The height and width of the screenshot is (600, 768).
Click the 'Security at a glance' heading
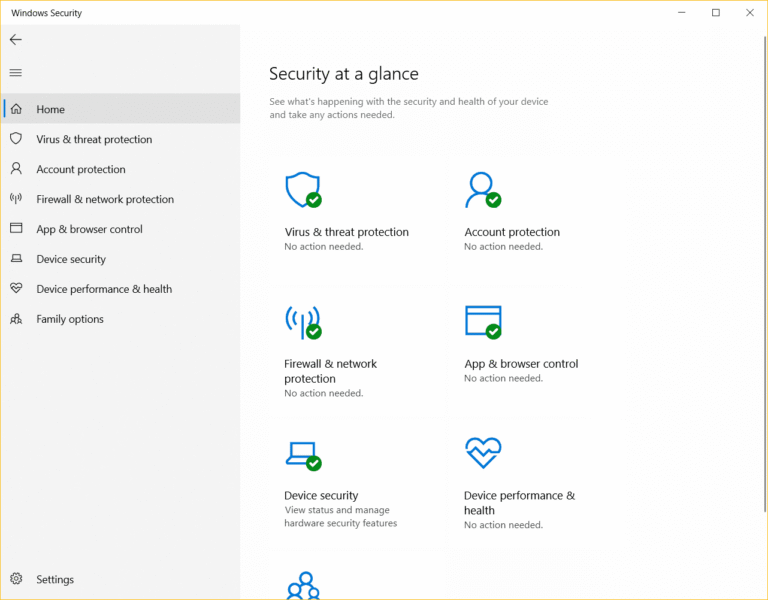click(344, 74)
